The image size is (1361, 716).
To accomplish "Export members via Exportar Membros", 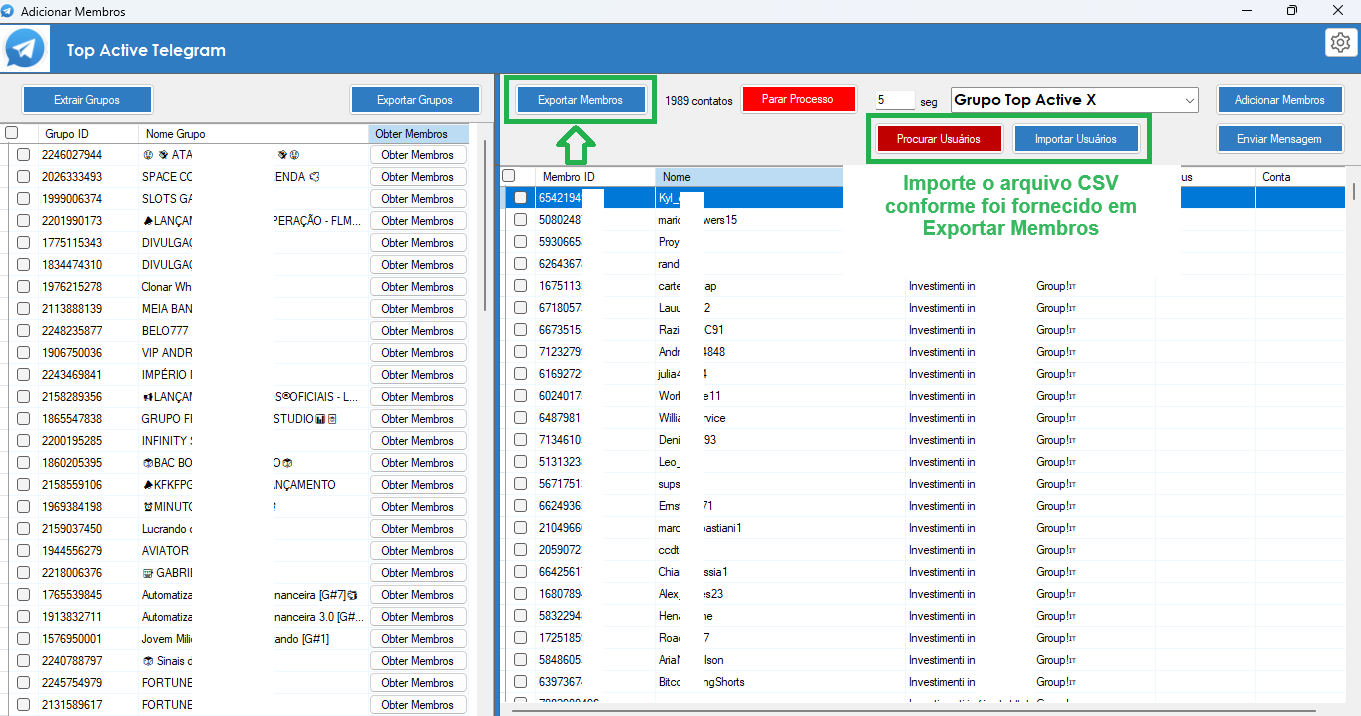I will coord(580,100).
